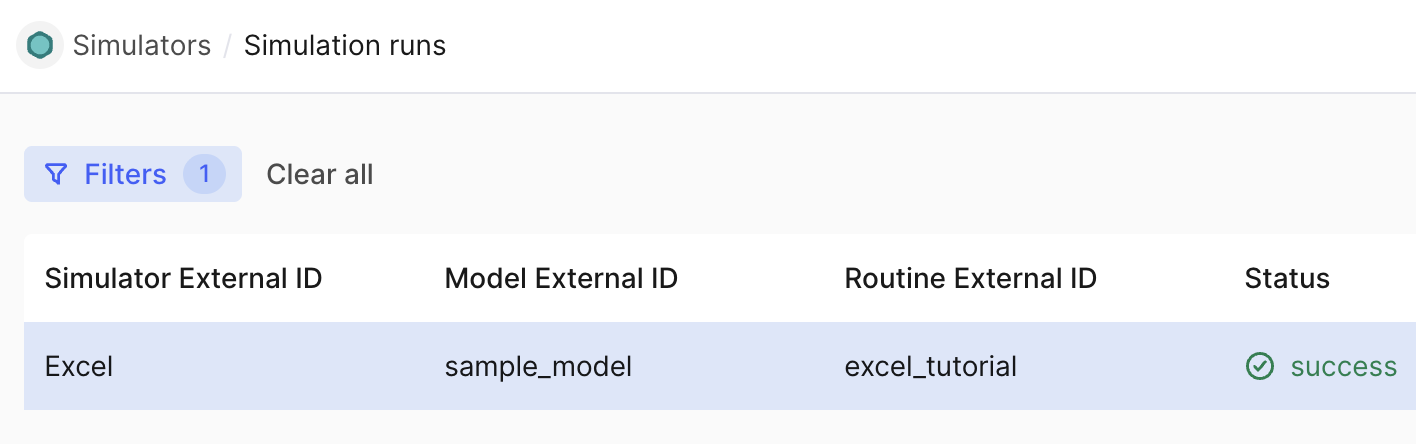Viewport: 1416px width, 444px height.
Task: Open the excel_tutorial routine entry
Action: pyautogui.click(x=930, y=367)
